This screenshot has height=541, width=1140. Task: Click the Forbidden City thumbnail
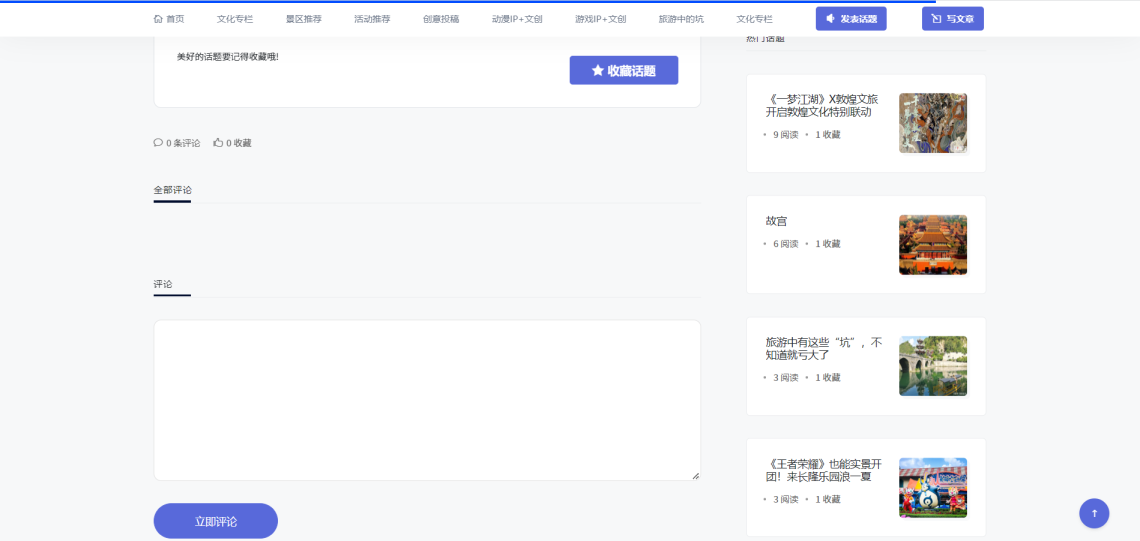[933, 245]
